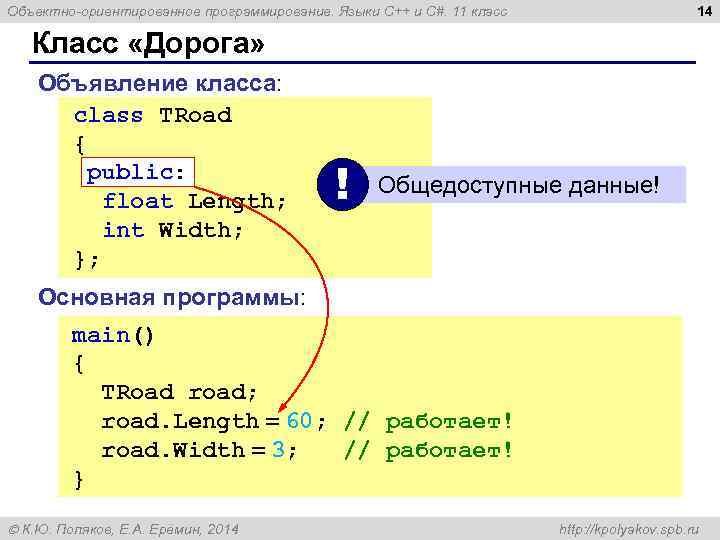Click the slide number 14
Screen dimensions: 720x540
click(704, 11)
